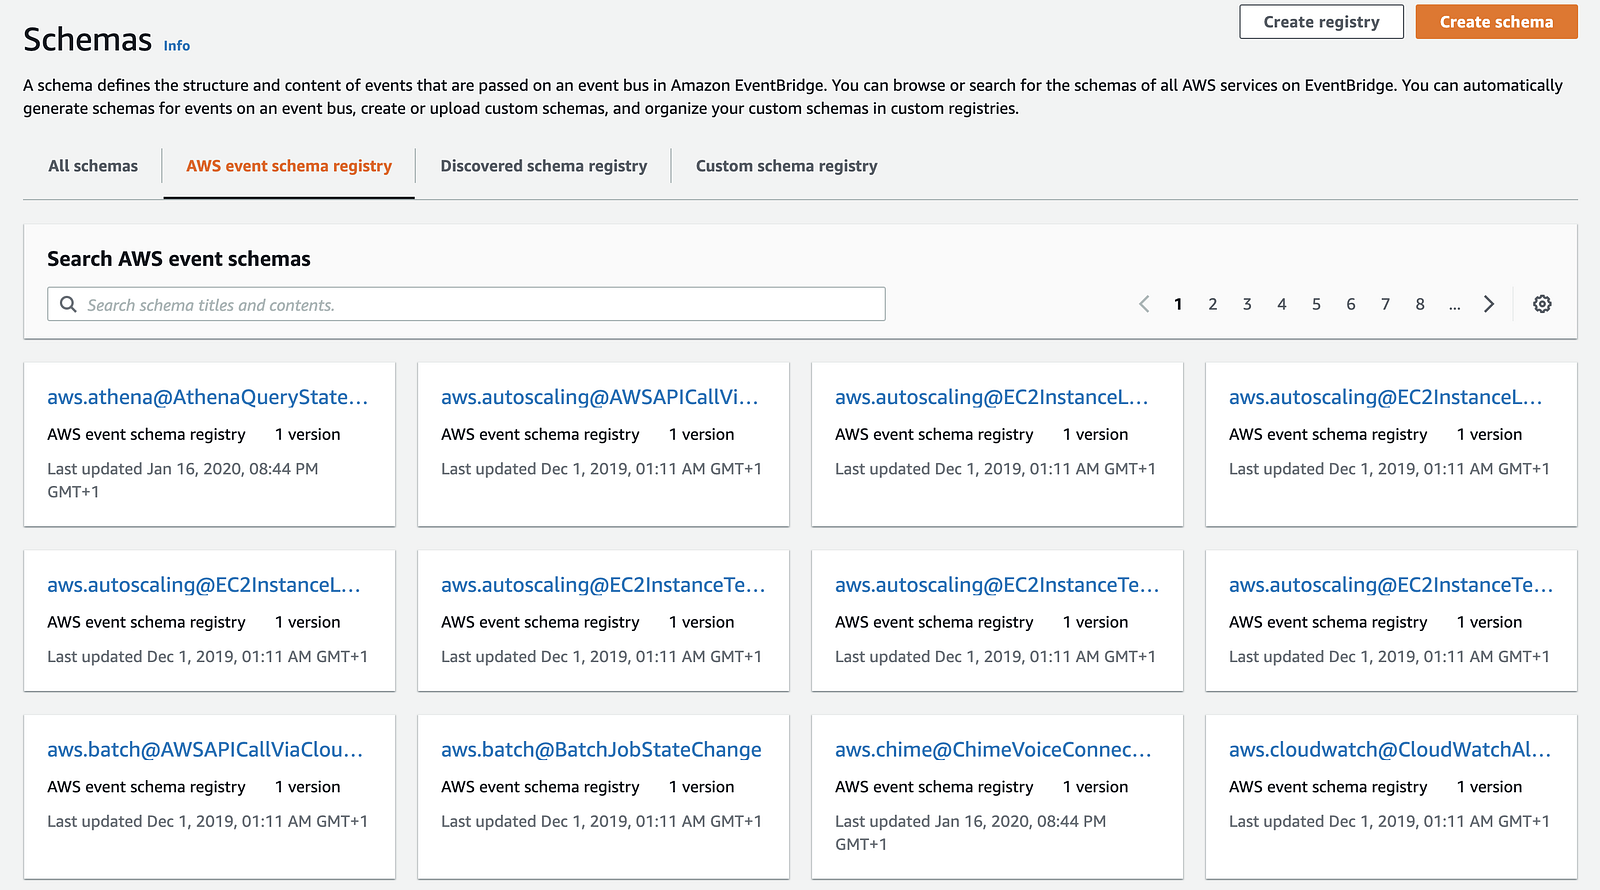The width and height of the screenshot is (1600, 890).
Task: Open the aws.chime@ChimeVoiceConnec schema
Action: click(993, 750)
